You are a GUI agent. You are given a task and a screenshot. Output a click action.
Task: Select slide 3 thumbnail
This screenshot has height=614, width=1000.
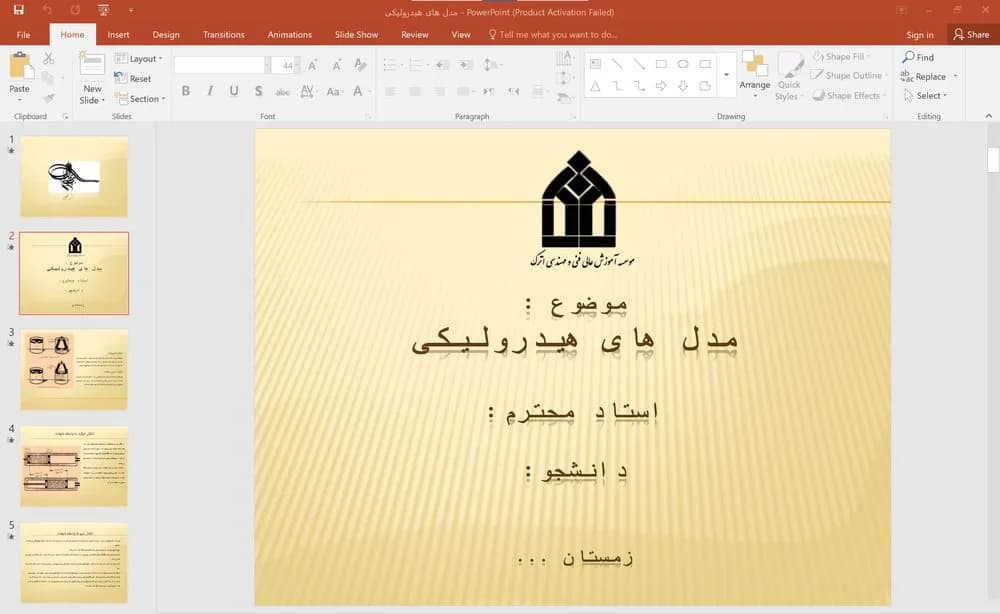click(74, 370)
